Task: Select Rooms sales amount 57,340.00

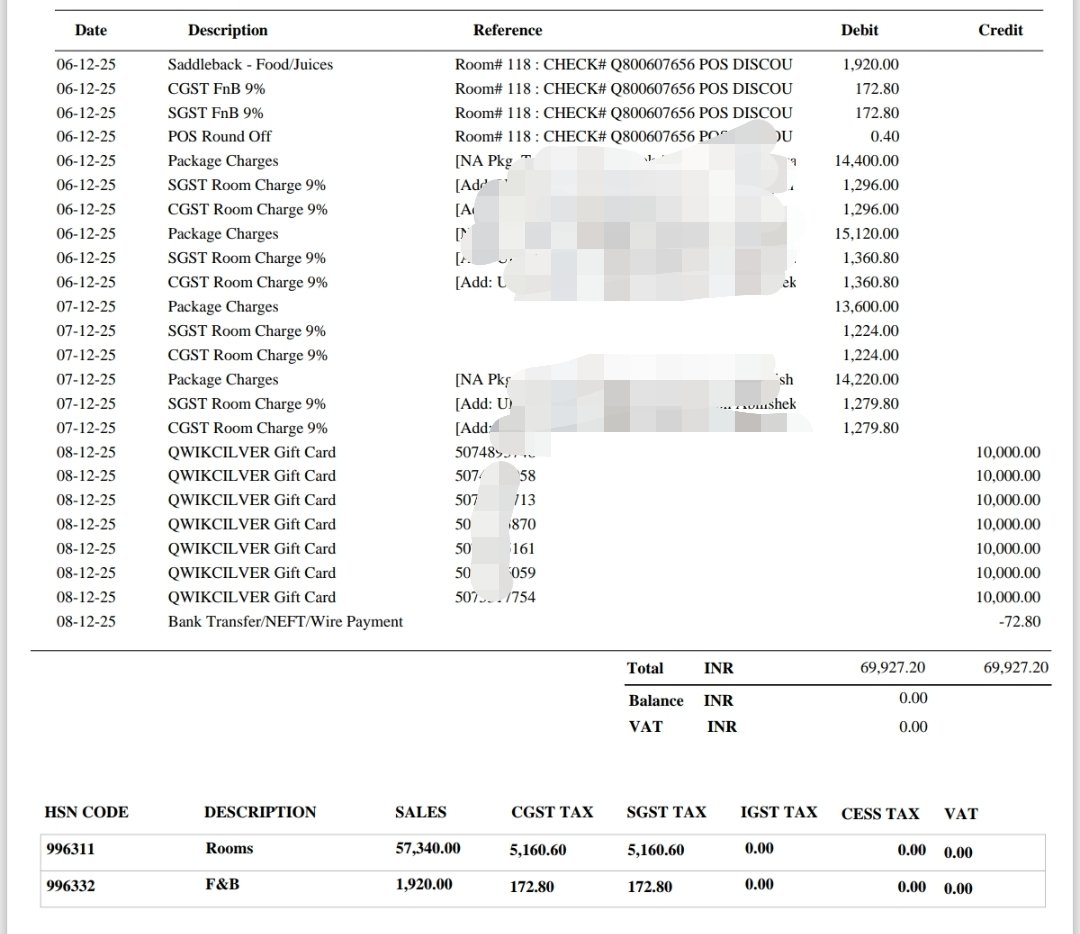Action: 428,849
